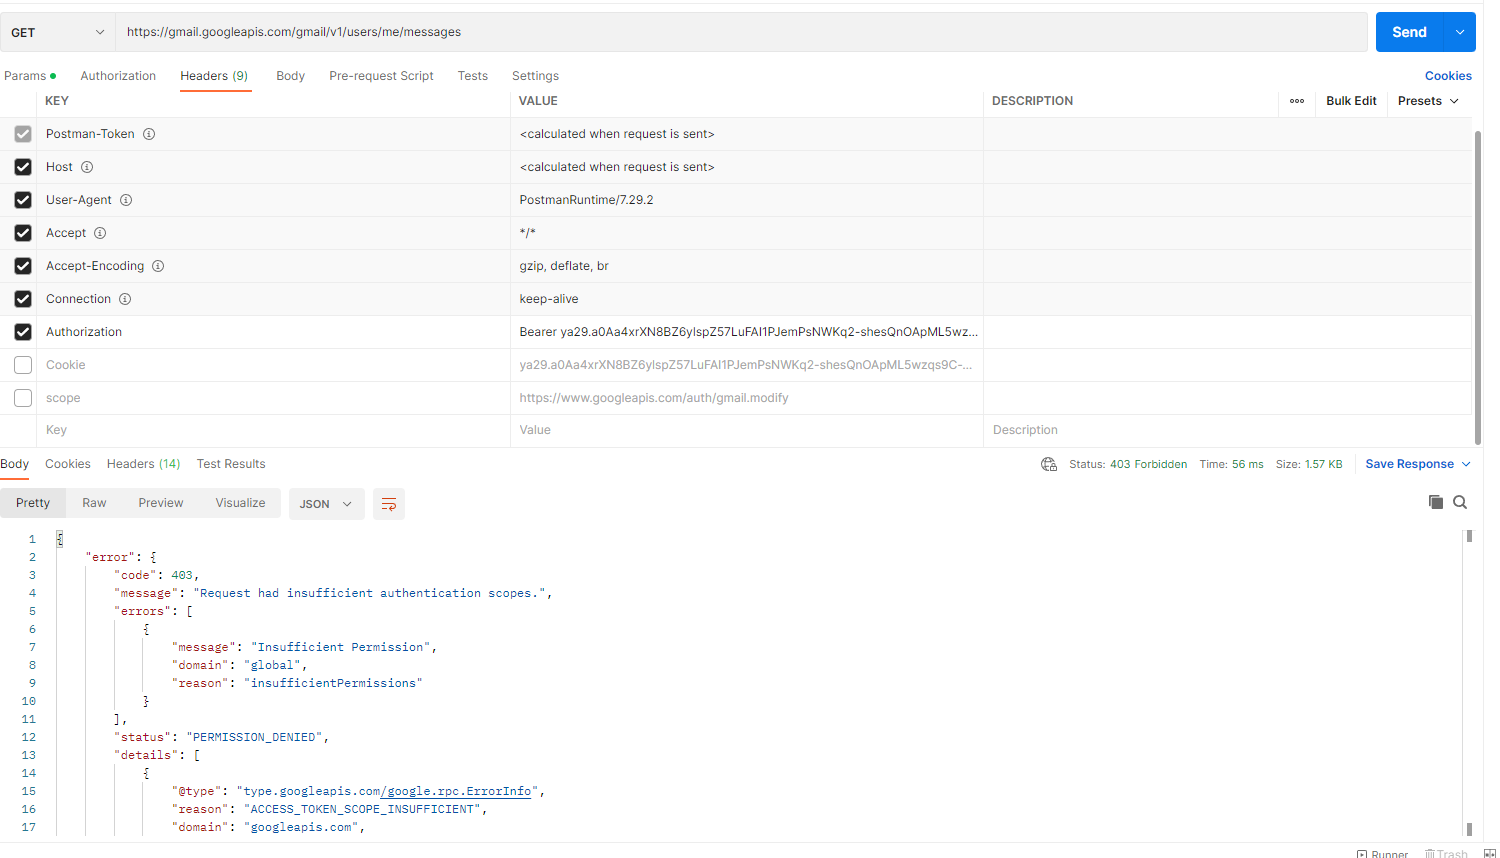Open the Send button dropdown arrow
1500x858 pixels.
click(1460, 32)
